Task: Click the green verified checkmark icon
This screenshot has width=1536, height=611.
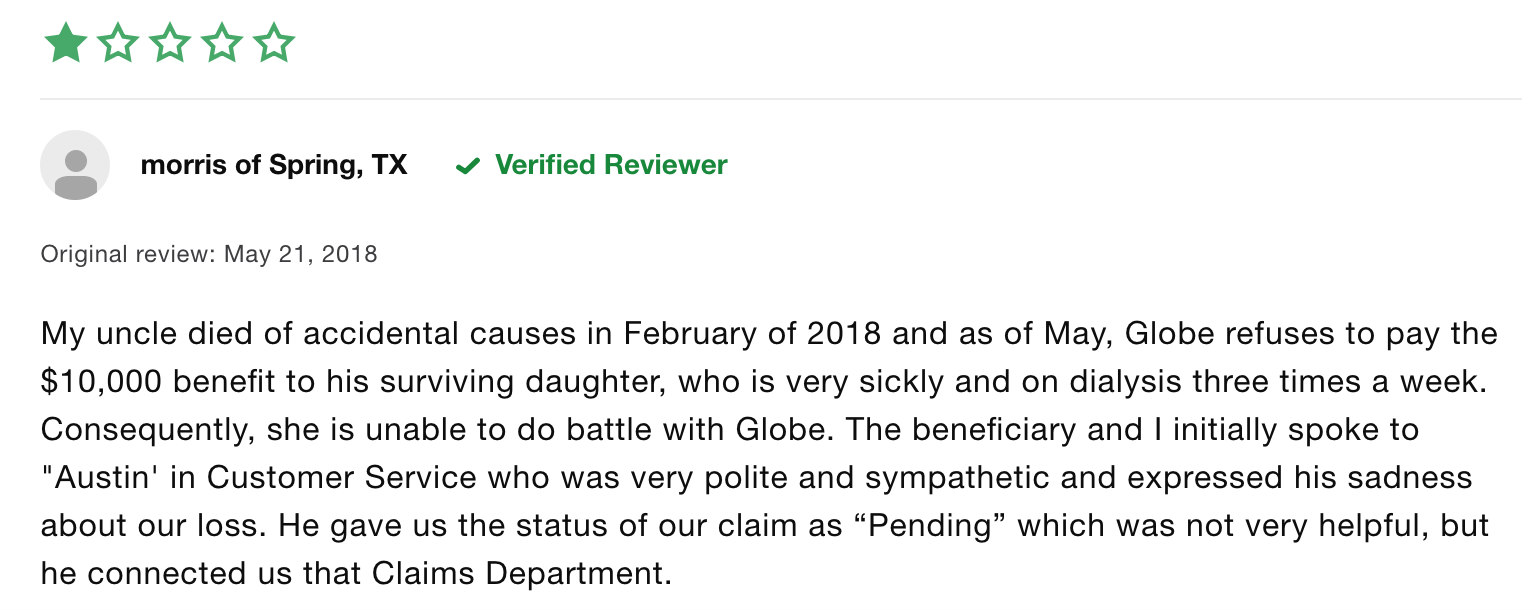Action: [x=467, y=166]
